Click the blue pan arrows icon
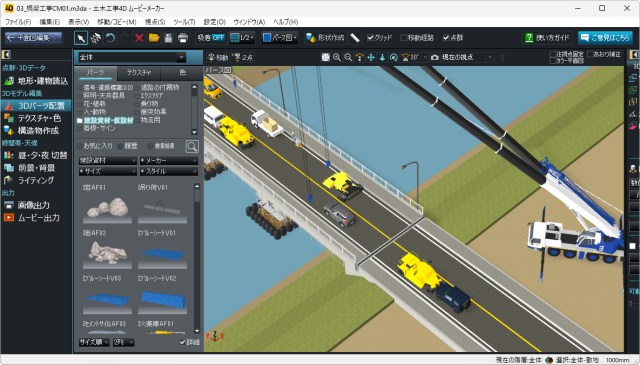 tap(371, 58)
